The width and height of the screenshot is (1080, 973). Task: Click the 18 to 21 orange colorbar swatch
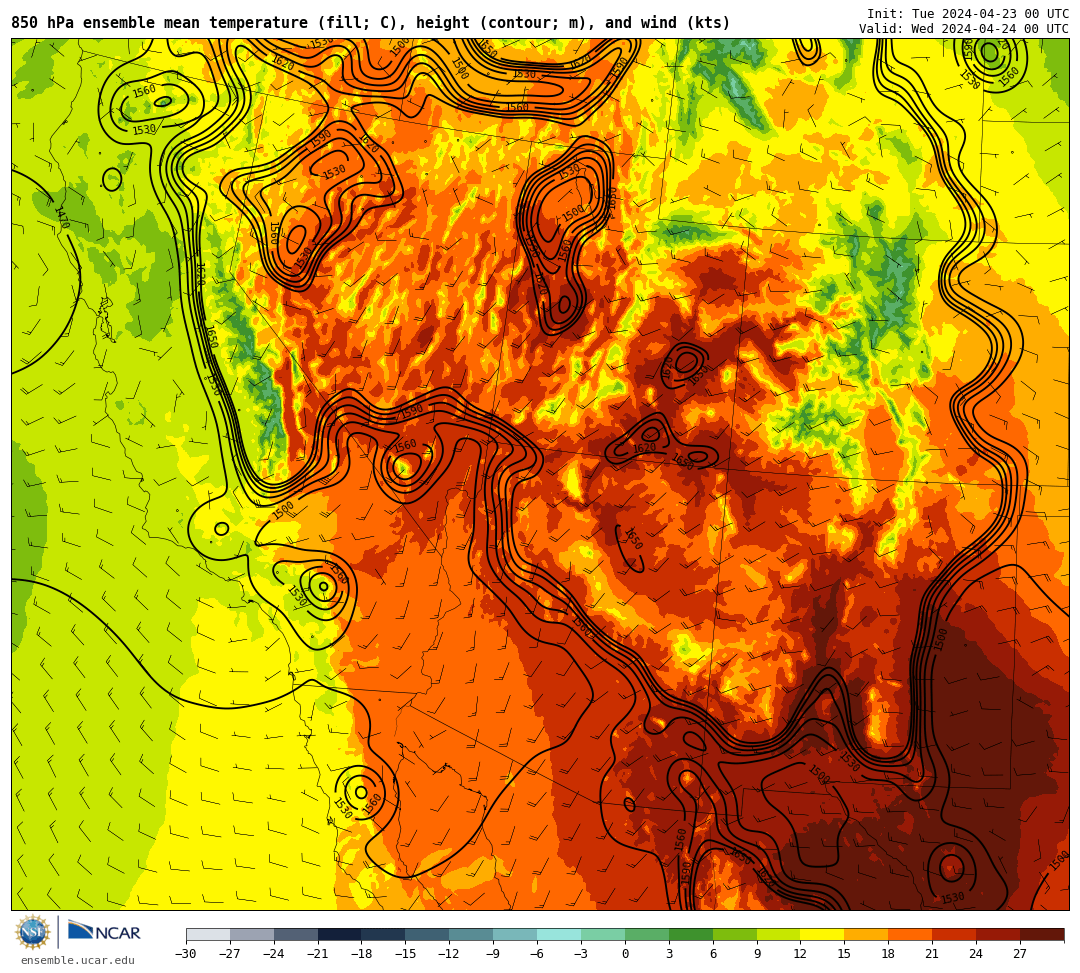point(911,934)
